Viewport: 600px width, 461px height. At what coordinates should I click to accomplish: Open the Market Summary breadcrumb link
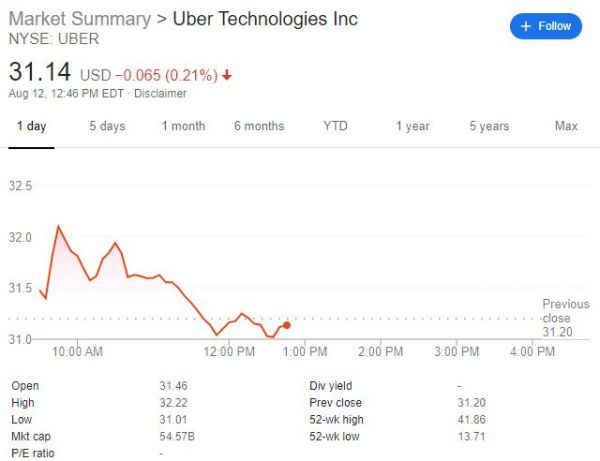[x=78, y=19]
